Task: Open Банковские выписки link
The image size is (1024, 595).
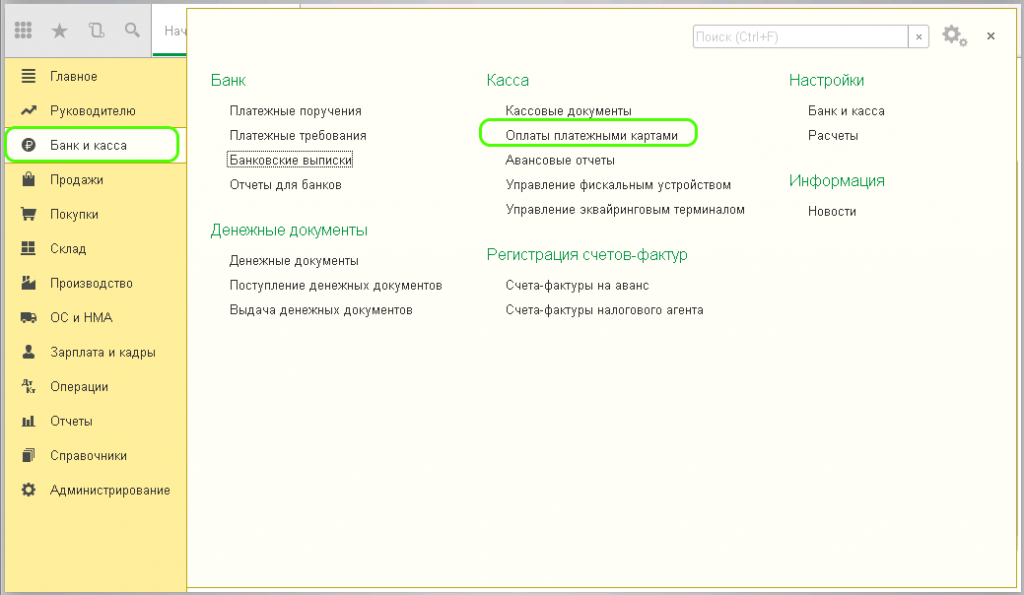Action: 291,160
